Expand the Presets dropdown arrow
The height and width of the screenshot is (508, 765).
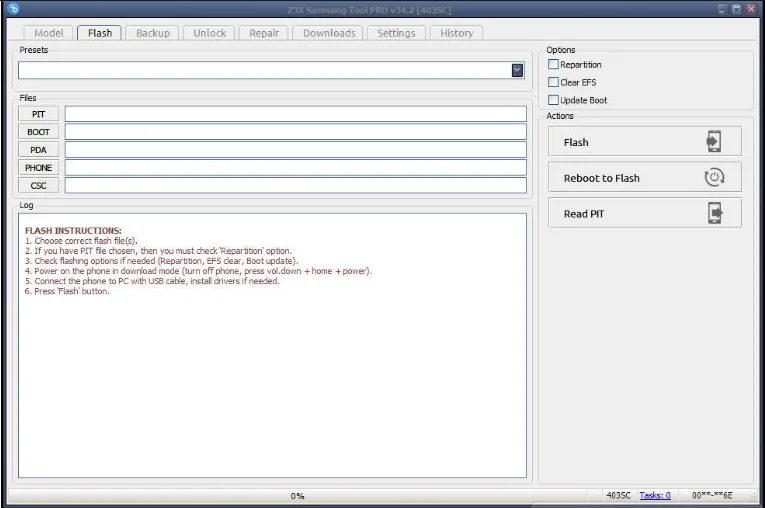point(517,70)
